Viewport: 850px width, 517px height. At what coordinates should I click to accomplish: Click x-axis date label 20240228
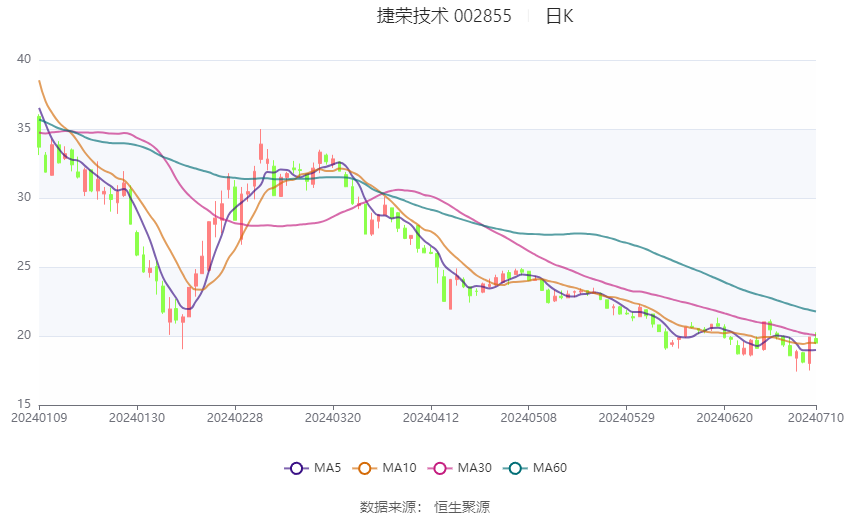coord(235,418)
